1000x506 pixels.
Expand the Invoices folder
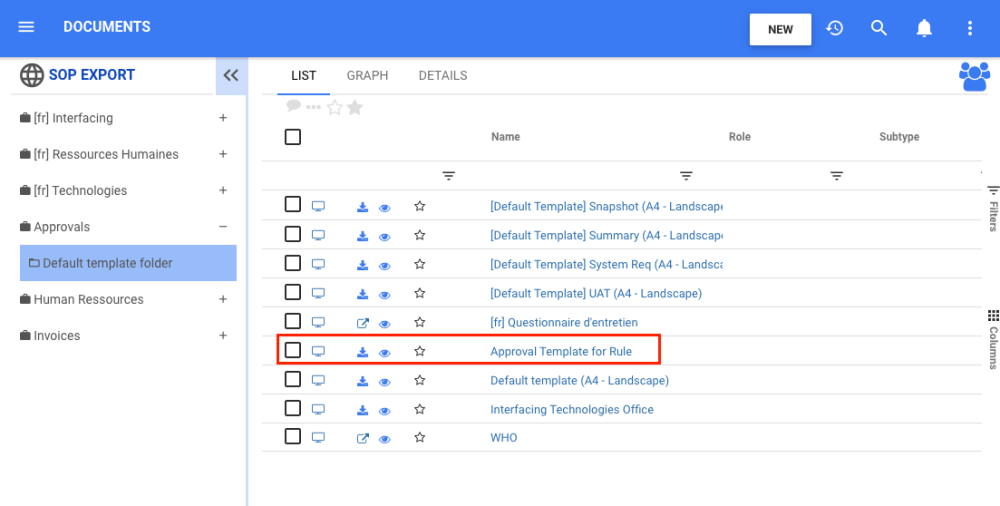[x=223, y=336]
